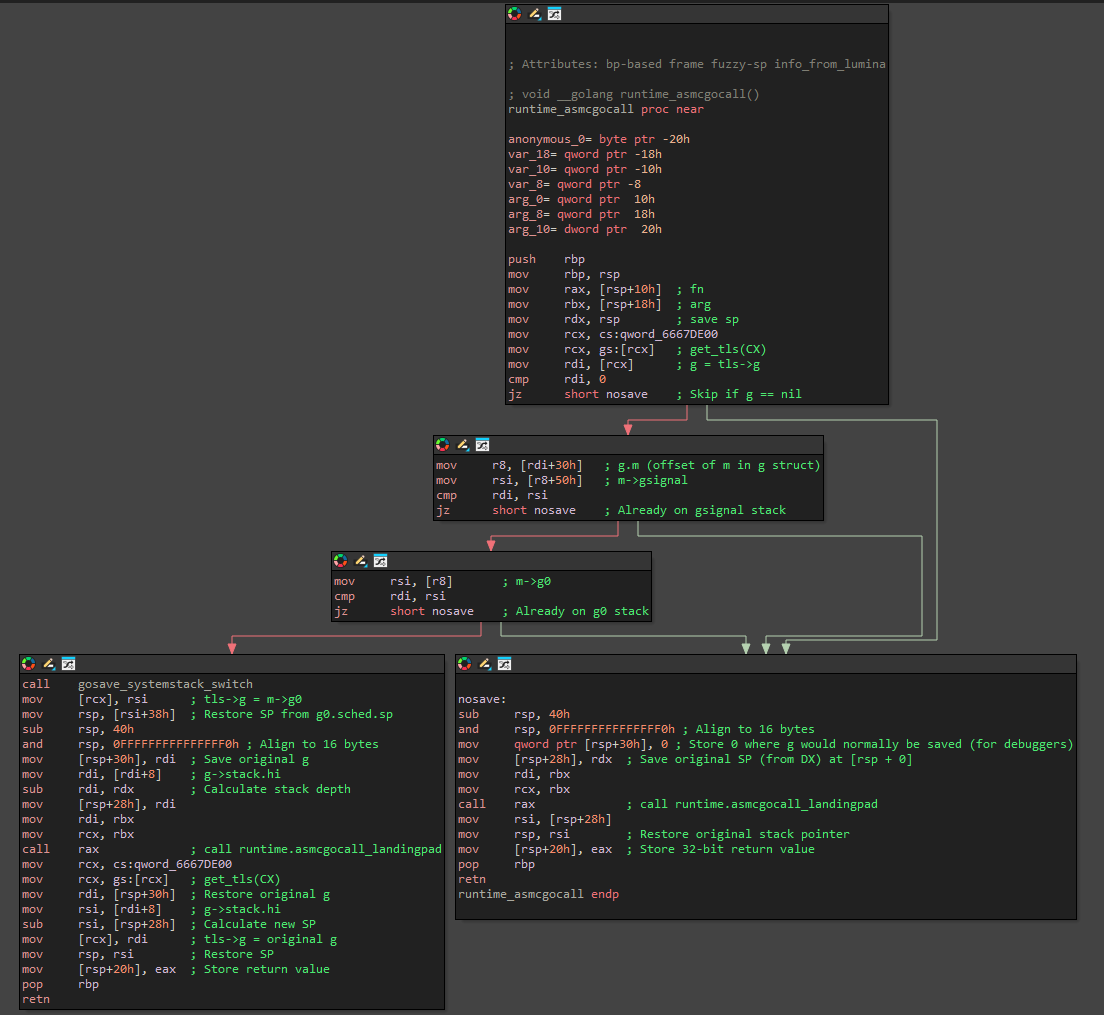Click the "nosave:" label in the right block
This screenshot has height=1017, width=1104.
point(482,699)
